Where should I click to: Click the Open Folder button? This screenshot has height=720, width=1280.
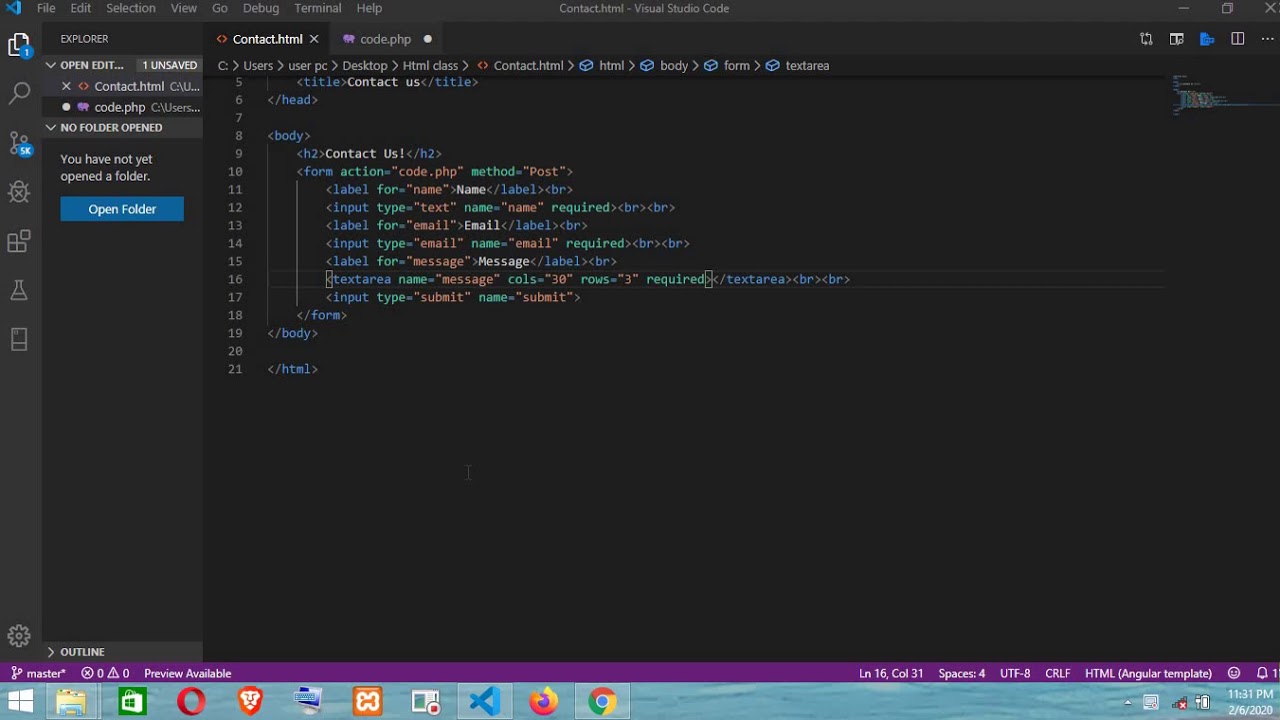122,209
